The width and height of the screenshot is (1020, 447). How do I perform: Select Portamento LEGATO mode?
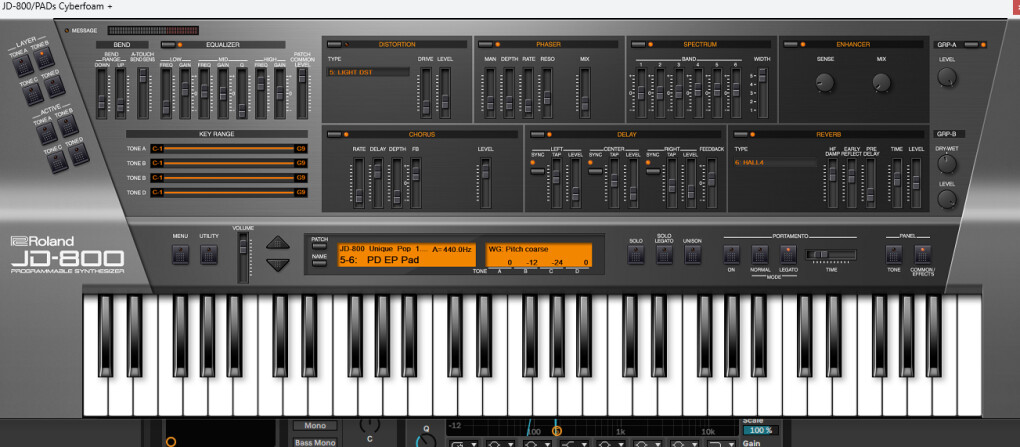pos(788,254)
